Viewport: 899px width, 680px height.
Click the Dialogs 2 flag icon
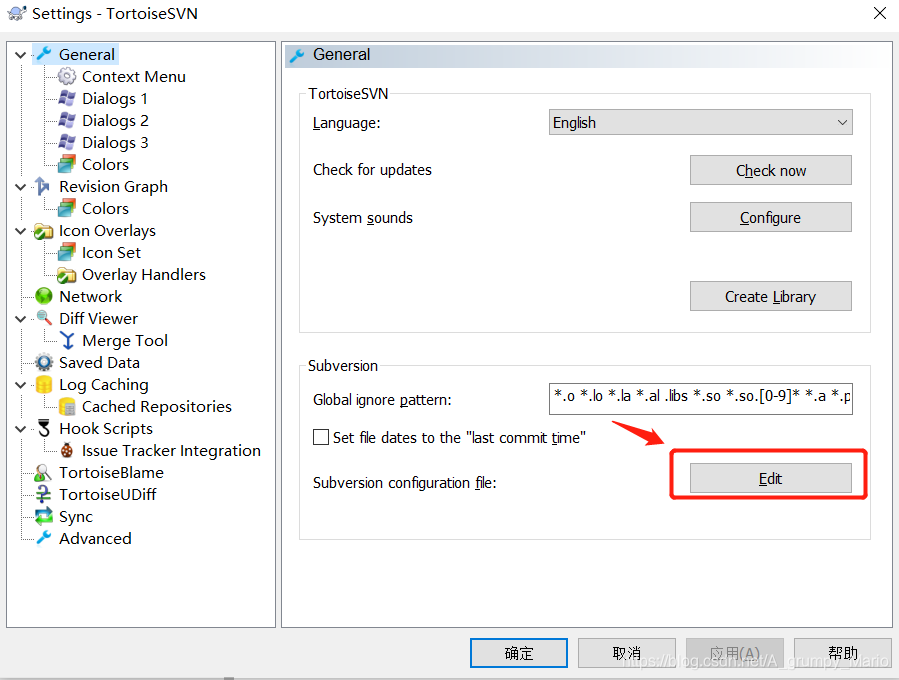67,120
